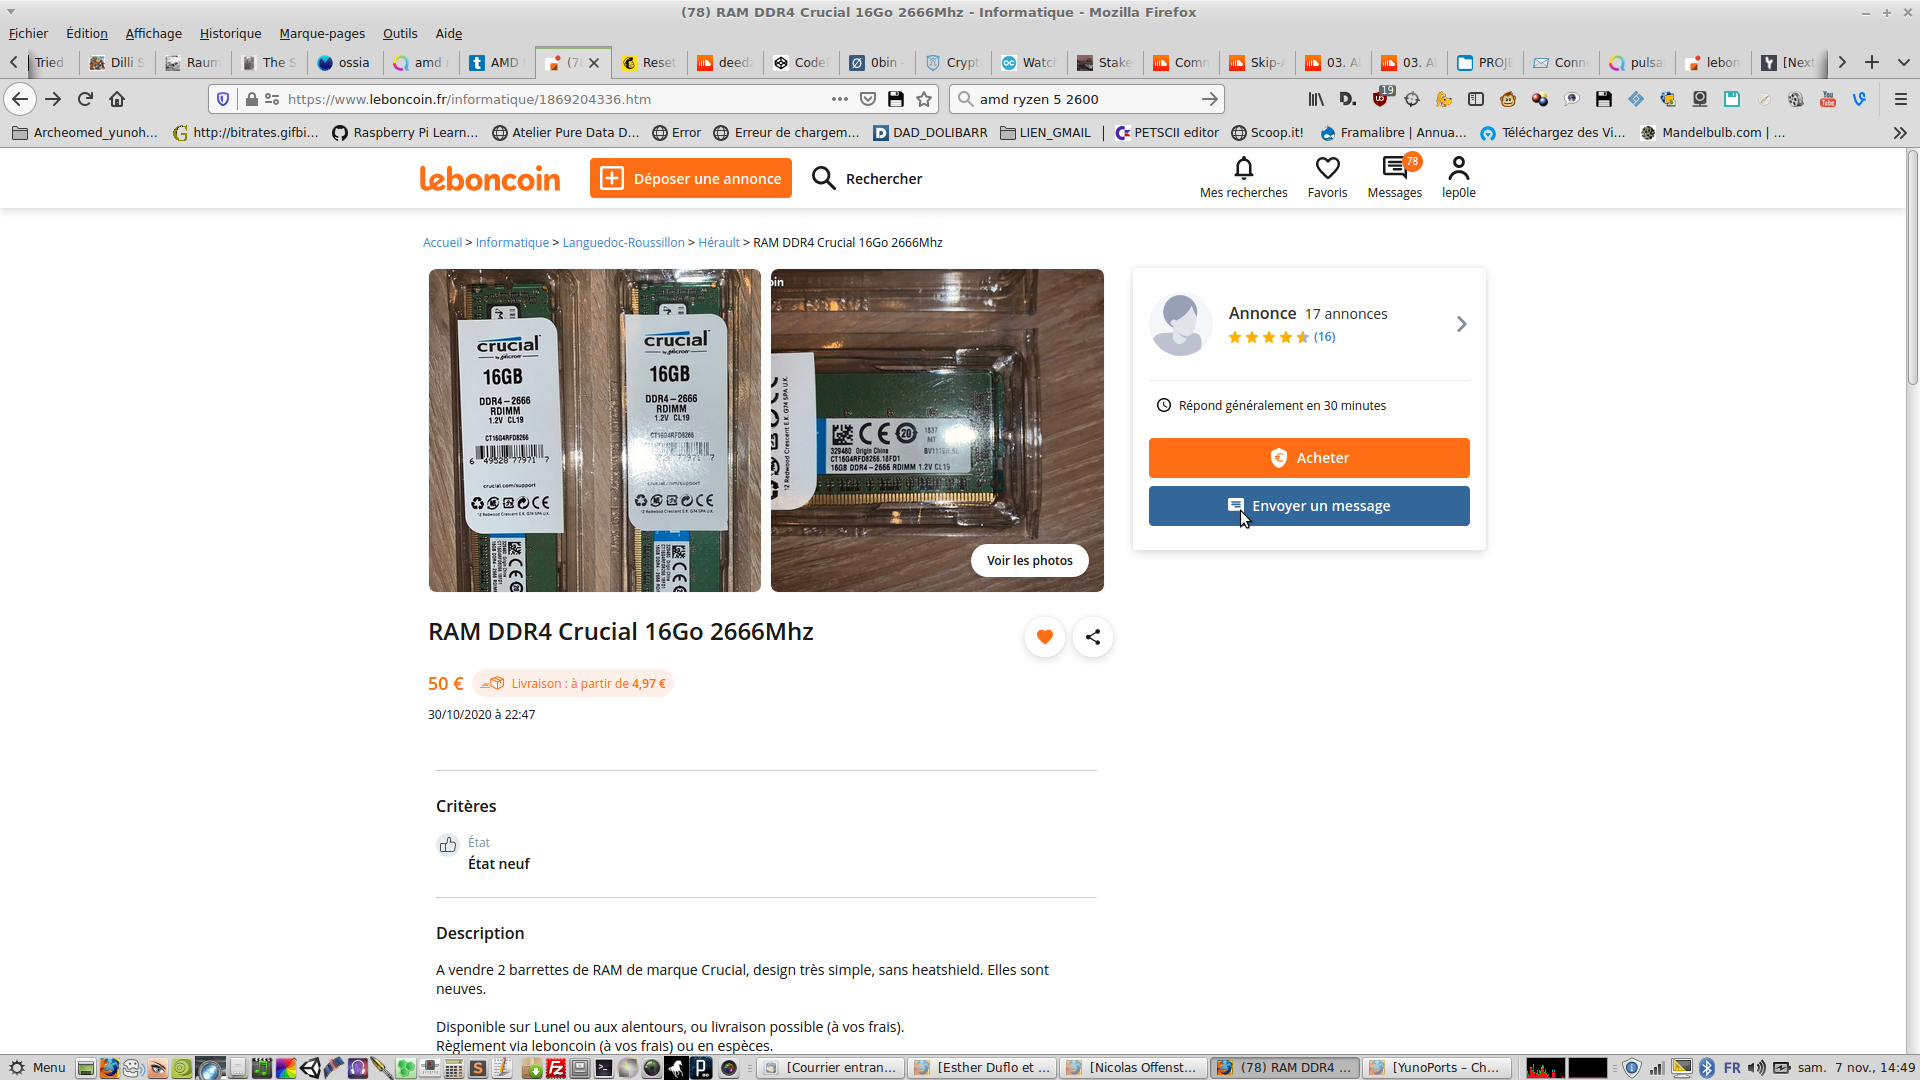Screen dimensions: 1920x1080
Task: Expand bookmarks toolbar overflow chevron
Action: click(1899, 132)
